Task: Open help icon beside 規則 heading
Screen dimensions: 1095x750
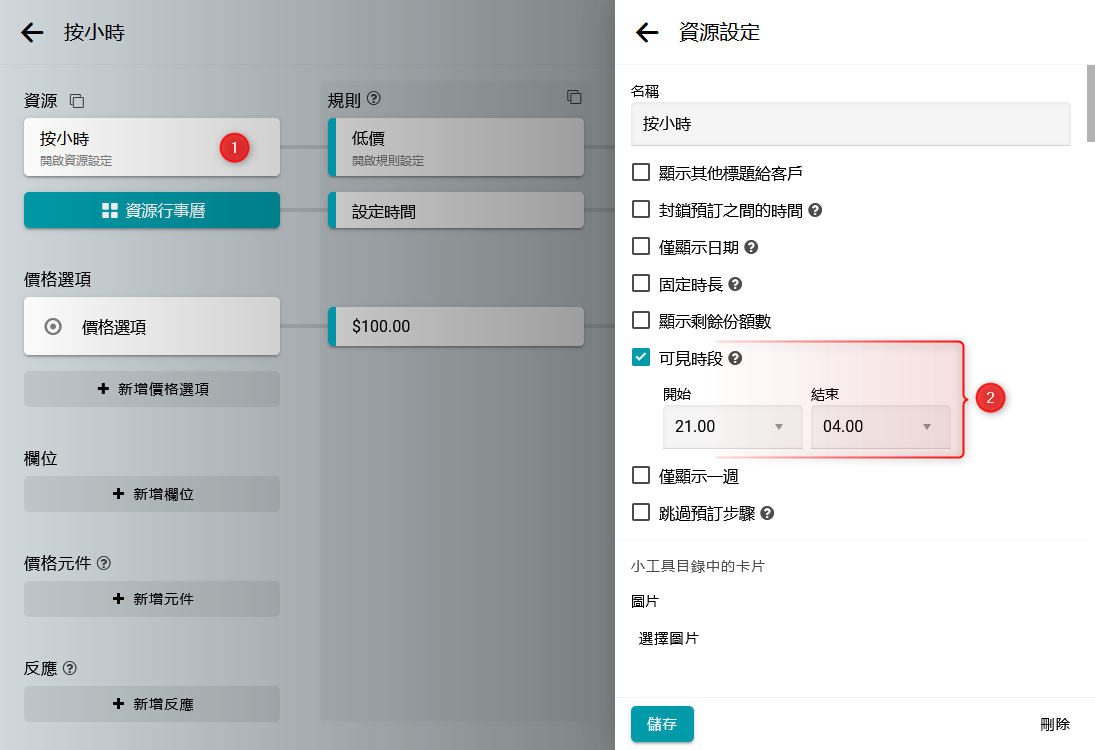Action: (374, 99)
